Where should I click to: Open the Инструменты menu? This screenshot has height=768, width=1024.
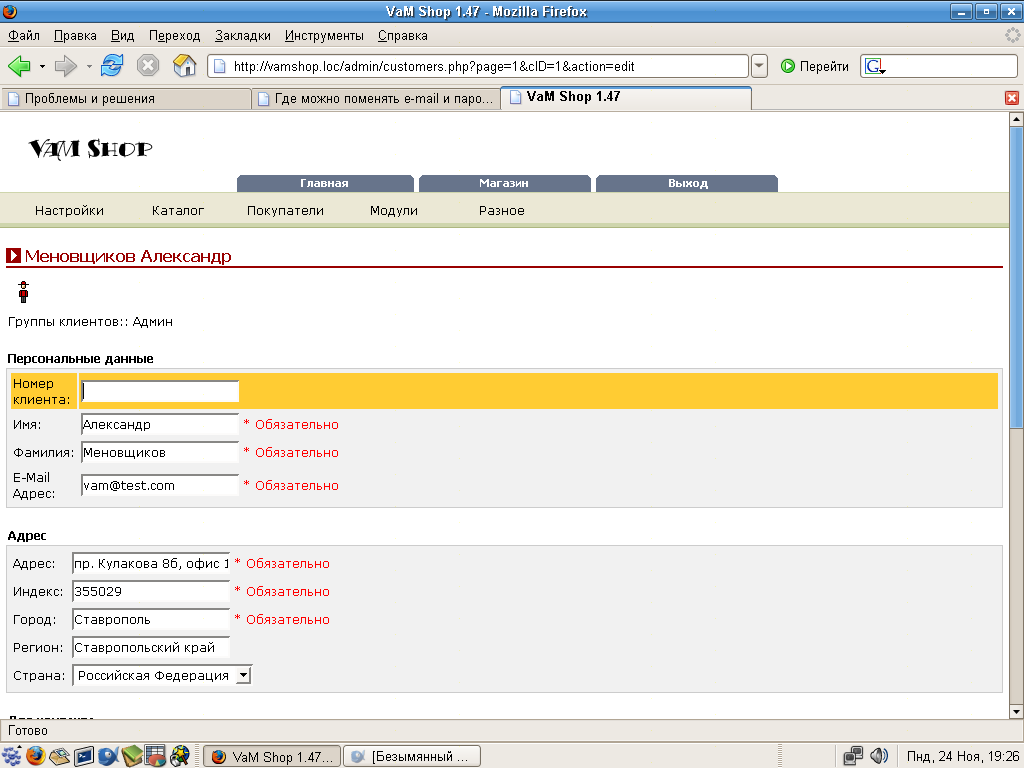[x=324, y=35]
